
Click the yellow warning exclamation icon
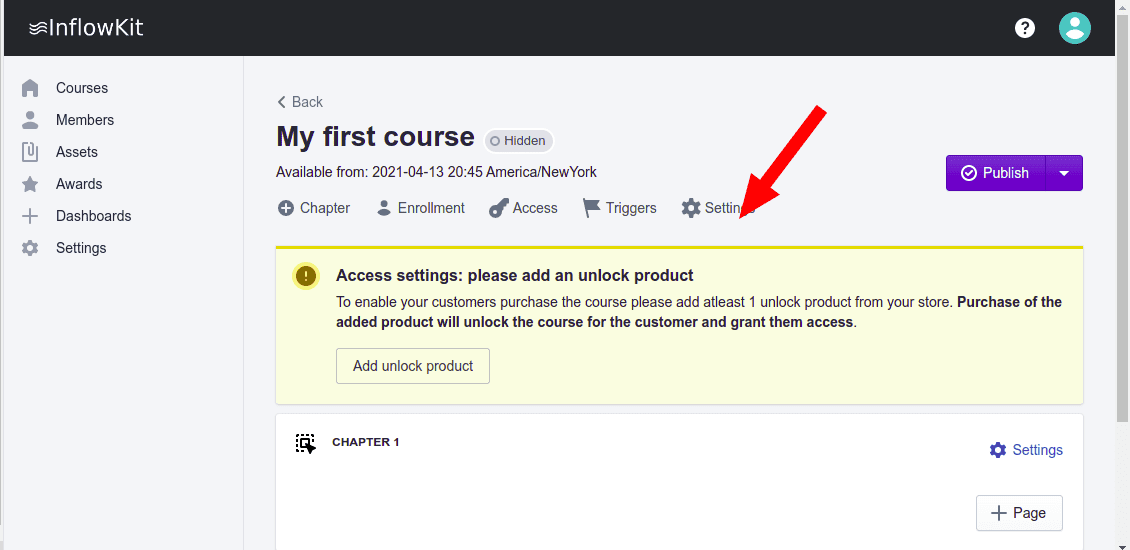306,276
